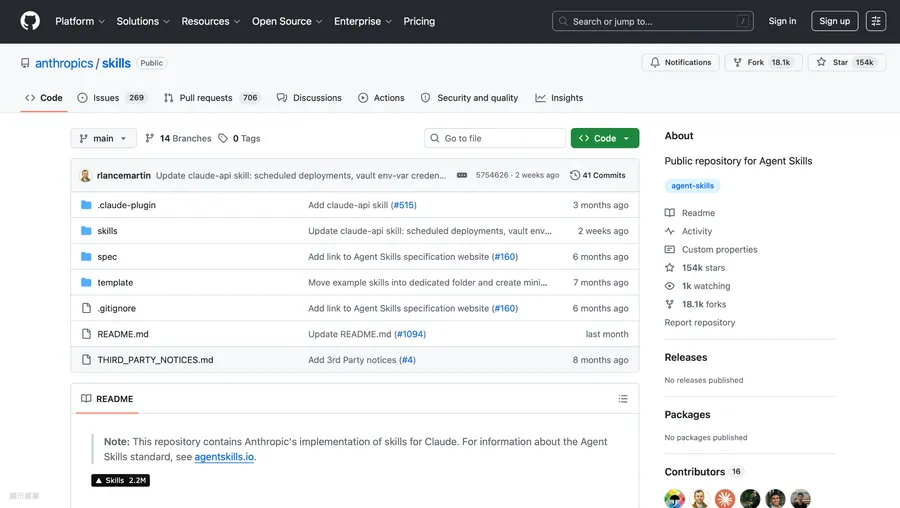The image size is (900, 508).
Task: Open the header settings icon beside Sign up
Action: click(876, 21)
